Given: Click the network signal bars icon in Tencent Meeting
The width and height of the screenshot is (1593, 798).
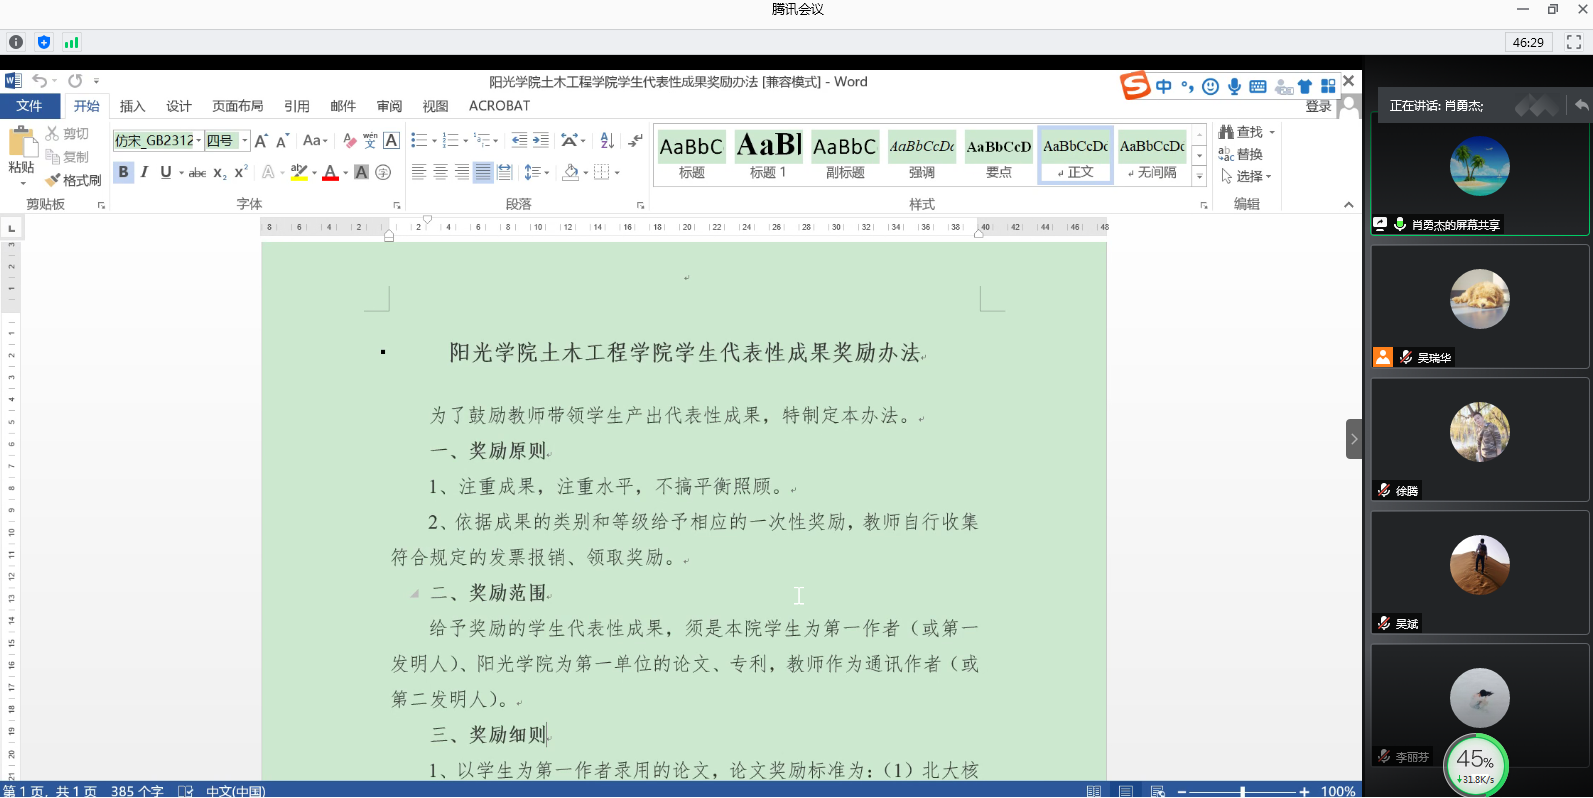Looking at the screenshot, I should coord(71,42).
